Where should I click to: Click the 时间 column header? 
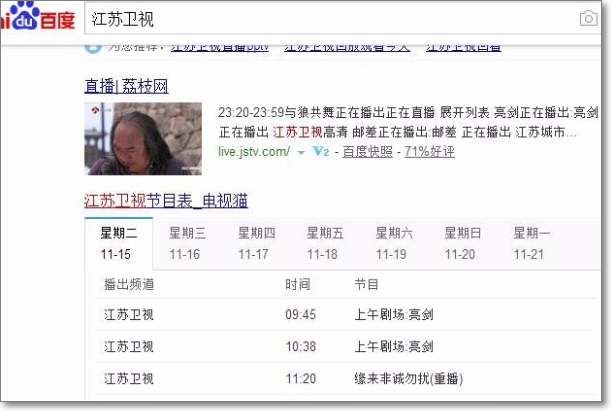coord(298,284)
